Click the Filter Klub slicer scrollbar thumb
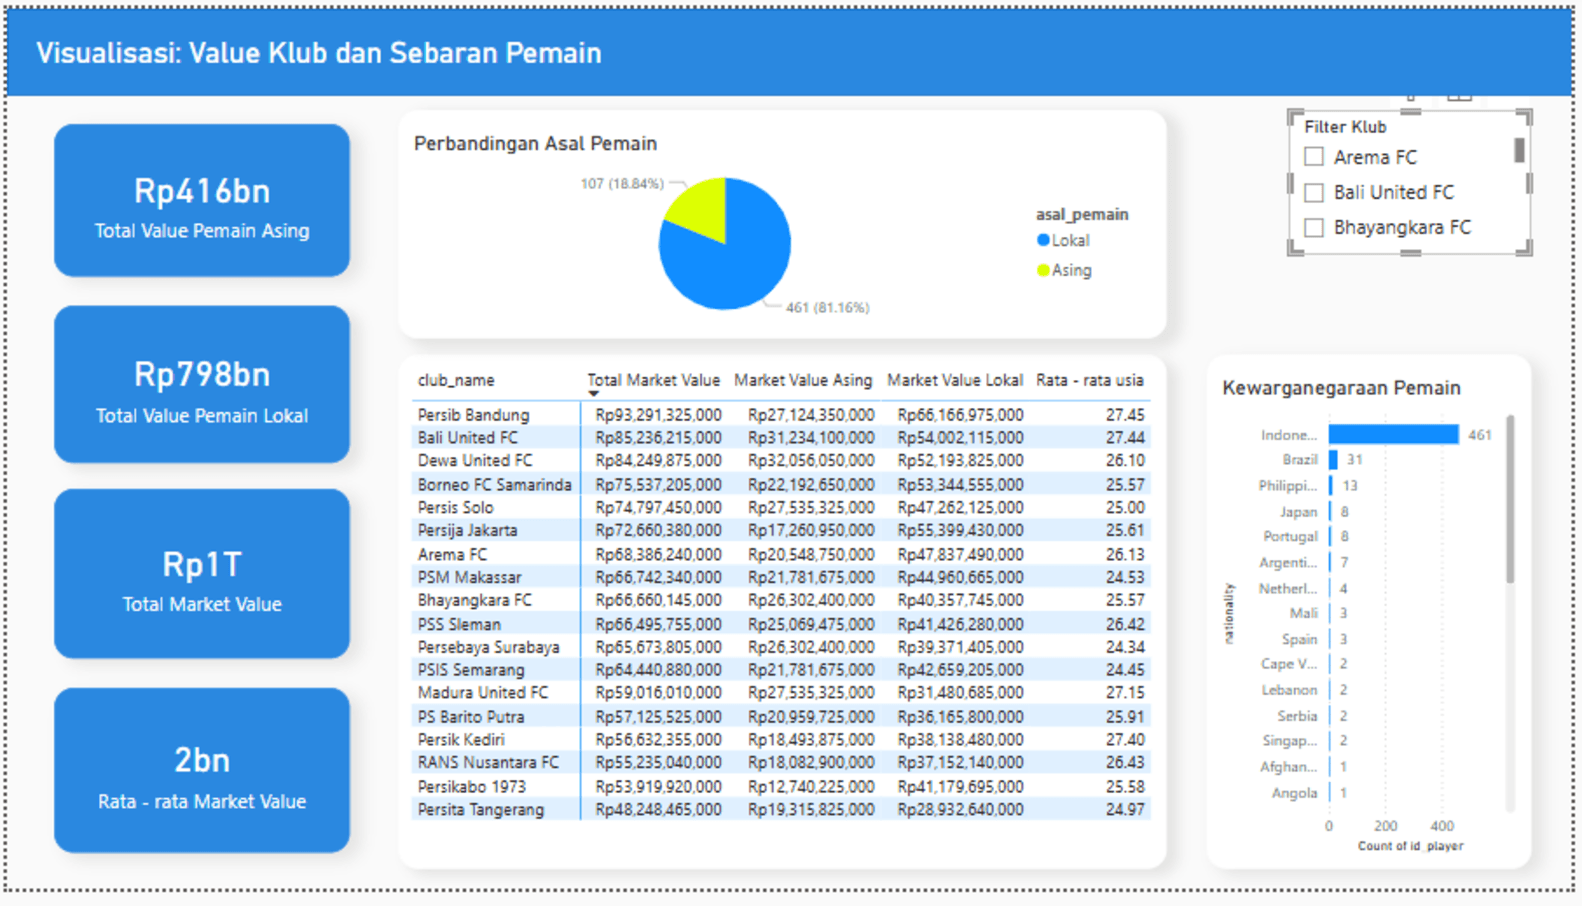The height and width of the screenshot is (906, 1582). [1519, 150]
